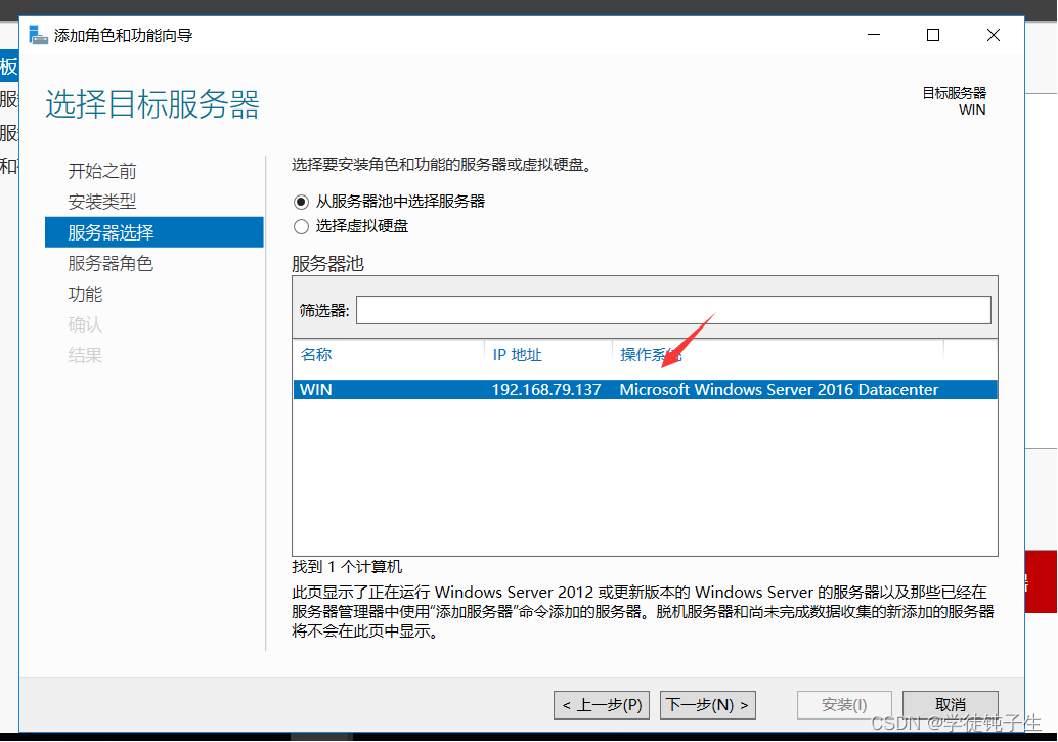The height and width of the screenshot is (742, 1058).
Task: Click the Microsoft Windows Server 2016 Datacenter cell
Action: [779, 390]
